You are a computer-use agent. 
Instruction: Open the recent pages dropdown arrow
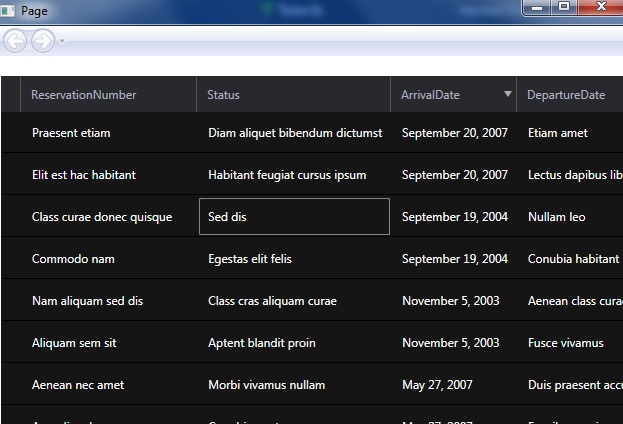pyautogui.click(x=62, y=41)
